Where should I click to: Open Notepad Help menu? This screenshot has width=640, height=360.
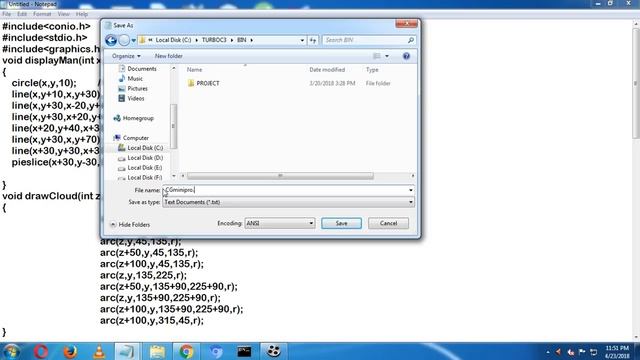click(82, 14)
